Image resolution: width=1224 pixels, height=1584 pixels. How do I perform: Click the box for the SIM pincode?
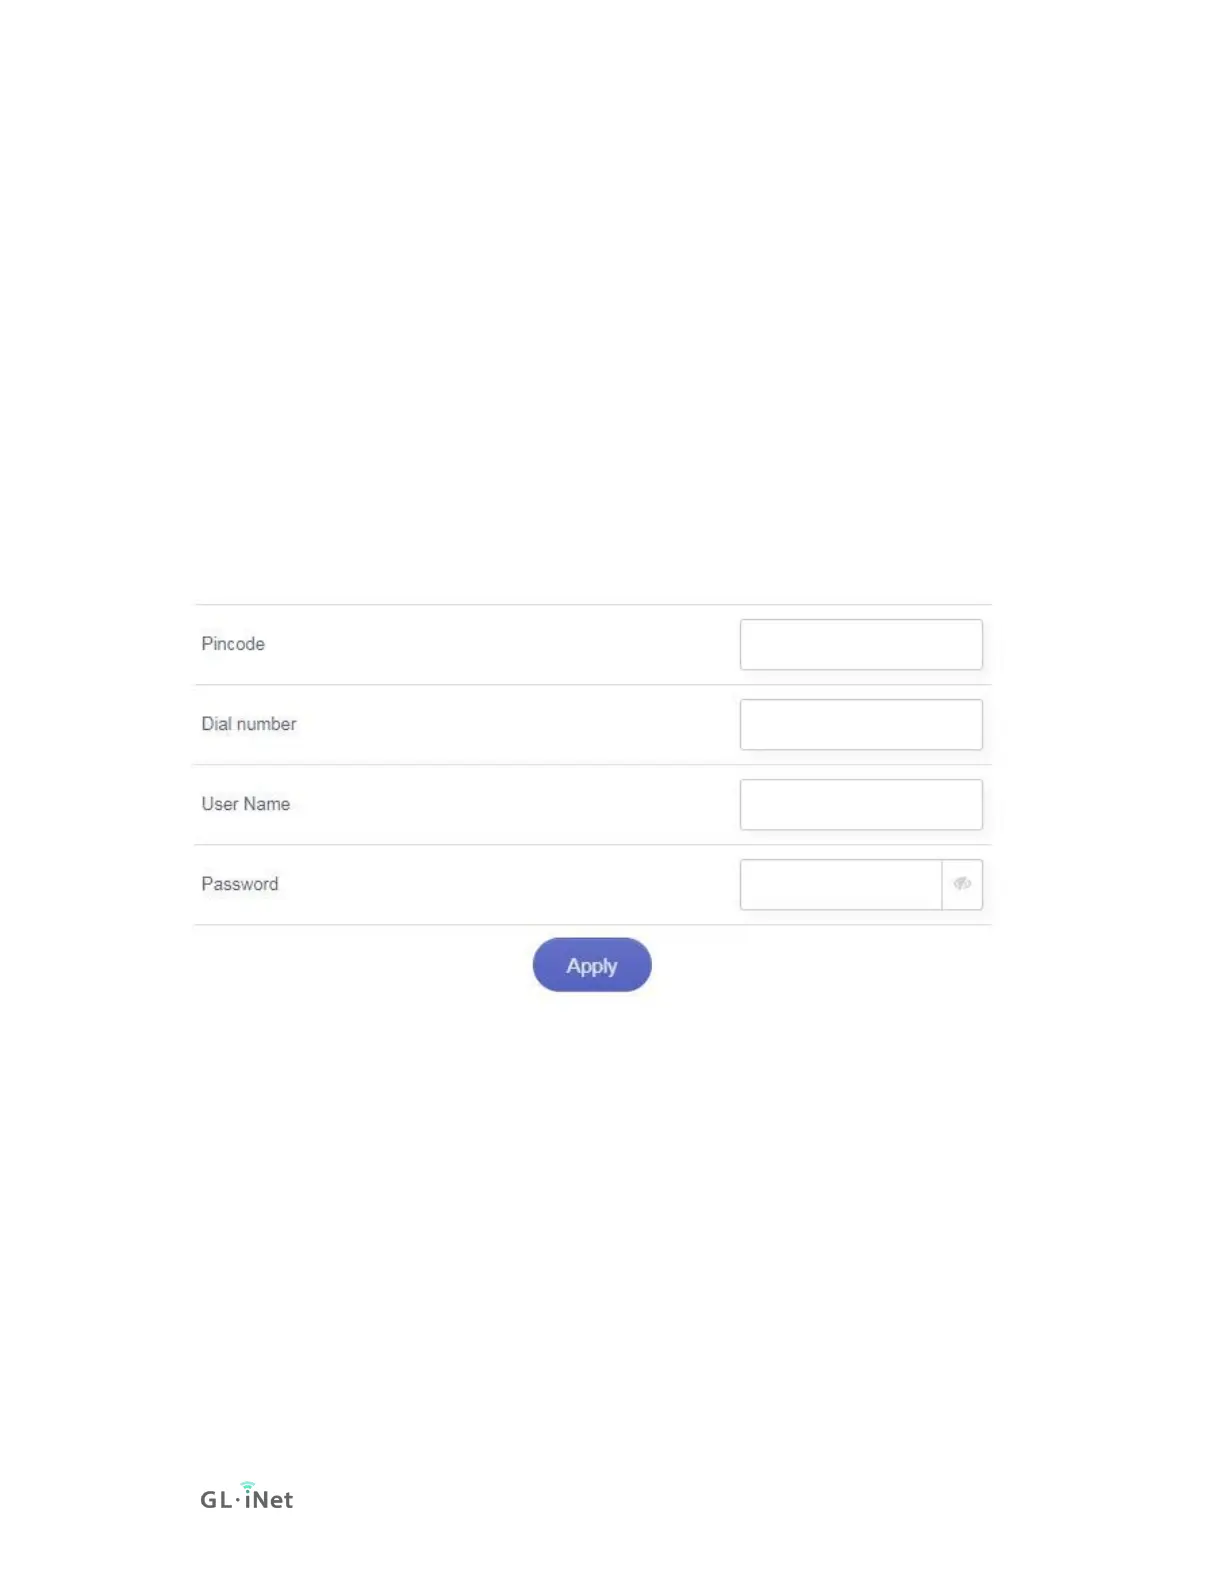coord(861,644)
